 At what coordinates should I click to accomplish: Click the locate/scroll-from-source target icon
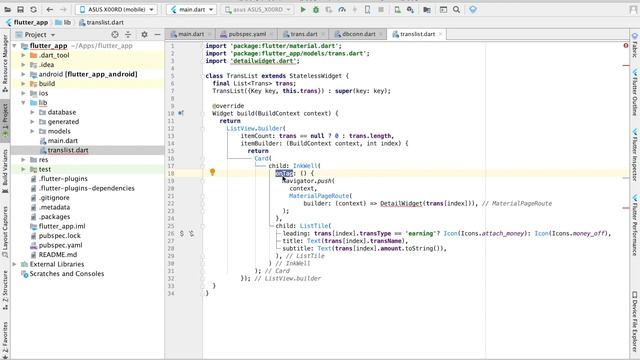pos(115,35)
